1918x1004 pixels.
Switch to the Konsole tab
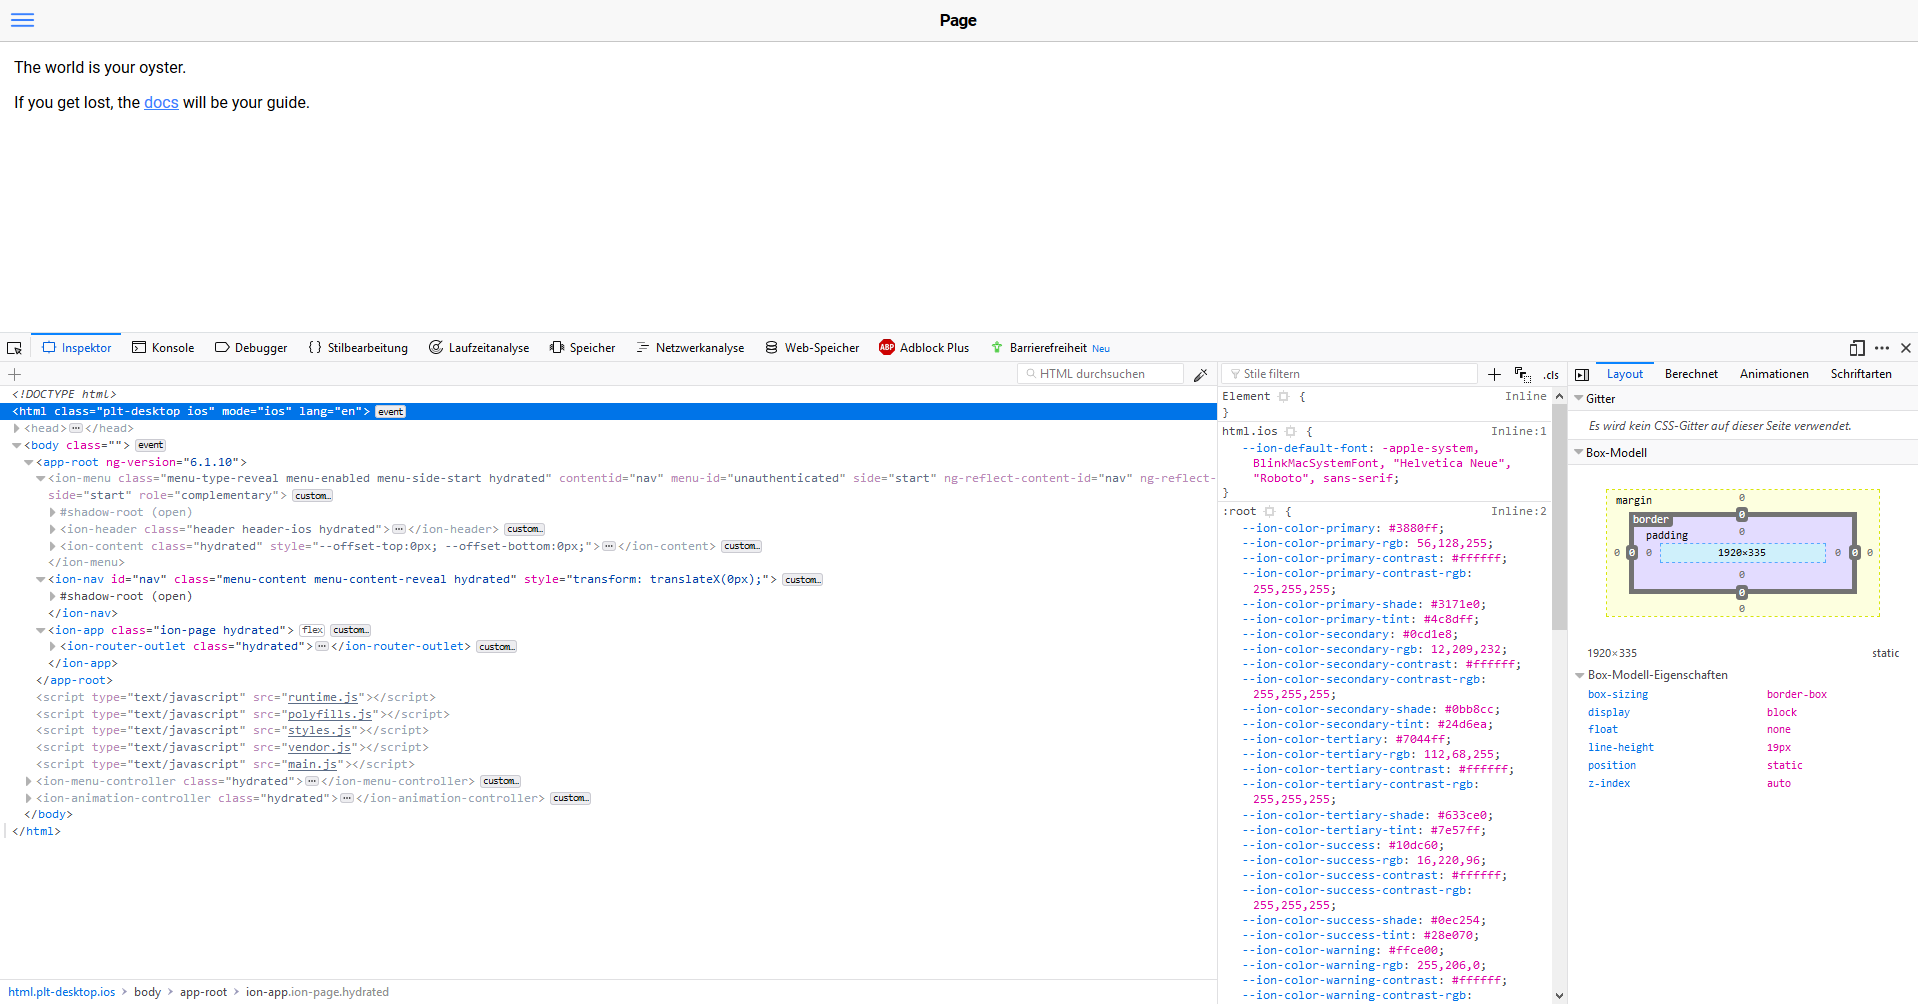[163, 348]
